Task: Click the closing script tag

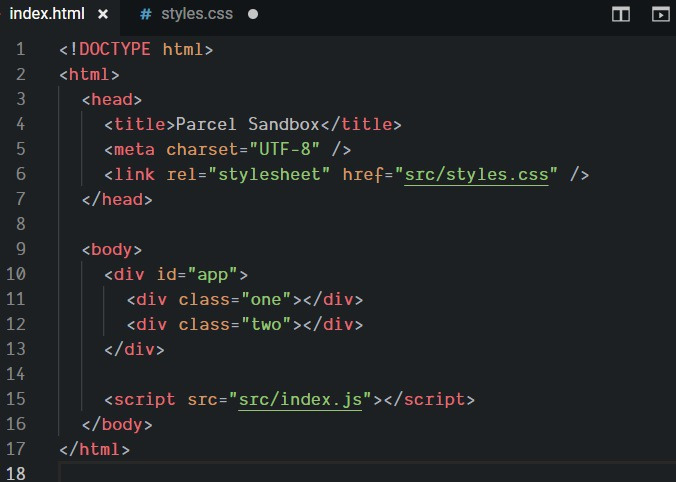Action: 429,400
